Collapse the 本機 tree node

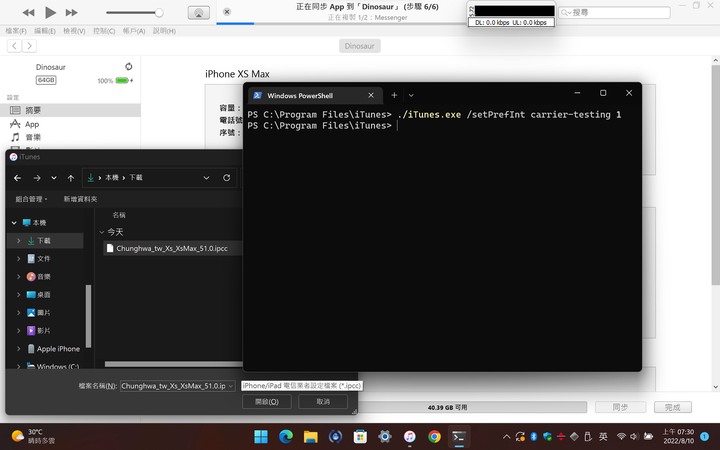[x=14, y=223]
